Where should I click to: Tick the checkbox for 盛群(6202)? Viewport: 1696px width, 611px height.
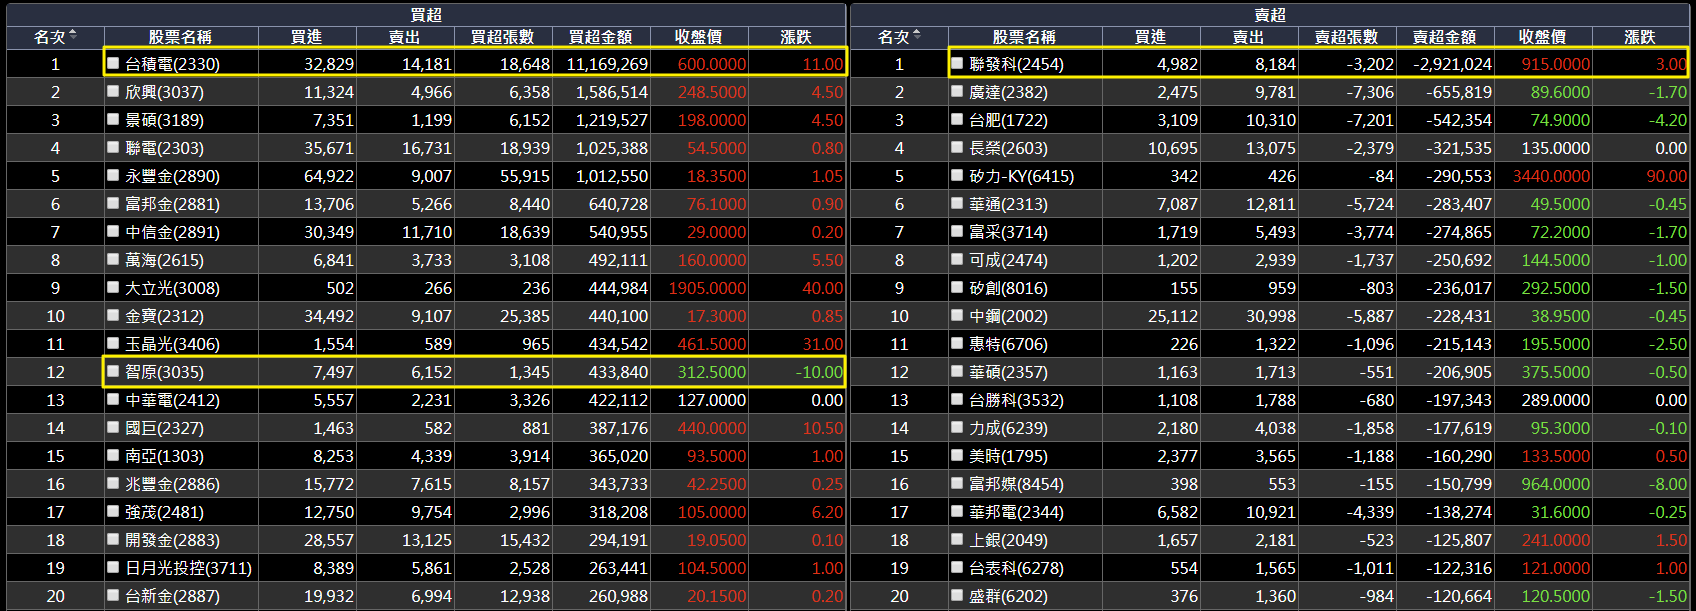click(957, 595)
